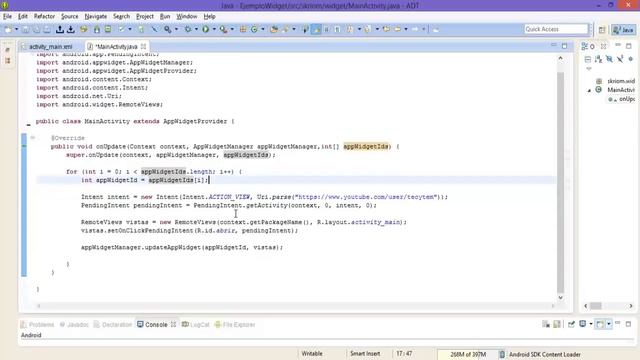Open dropdown next to Search magnifier icon

click(x=293, y=29)
